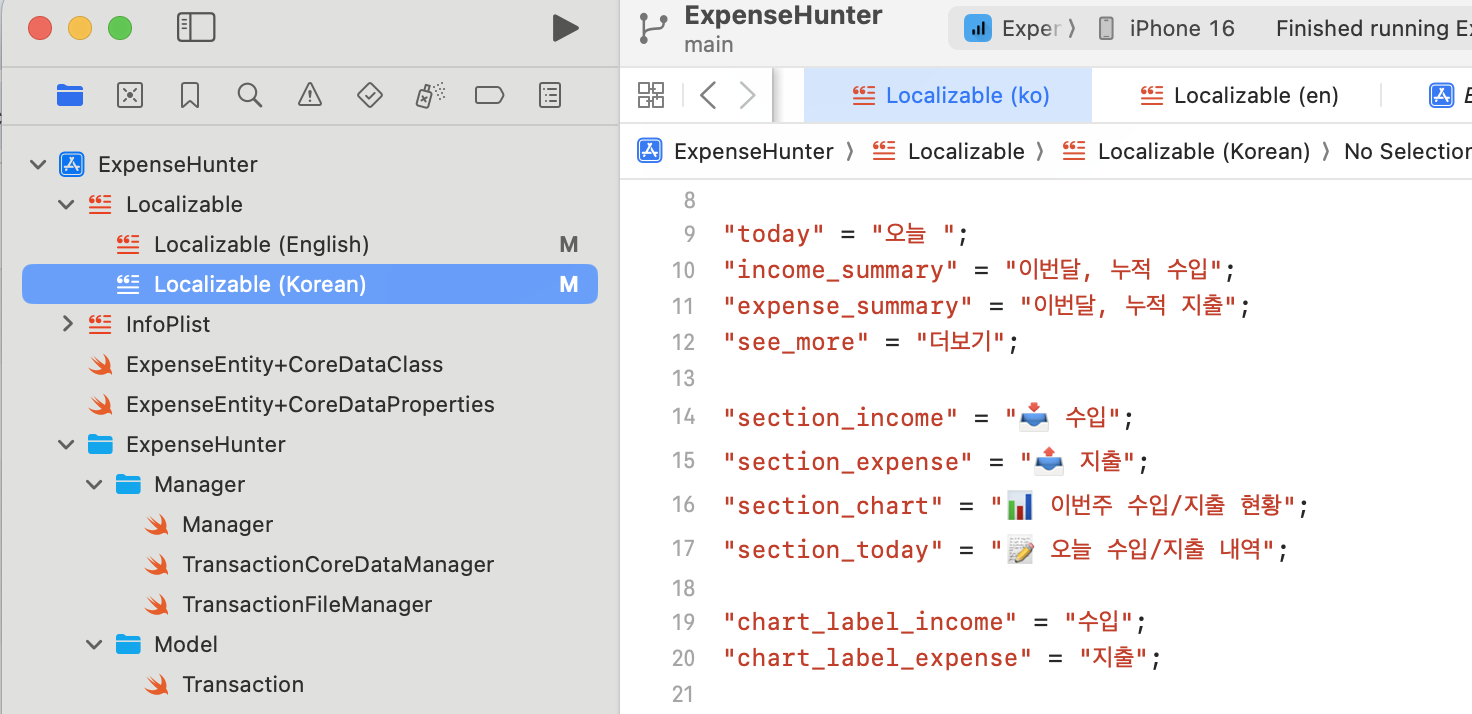Click the main branch label
The height and width of the screenshot is (714, 1472).
tap(708, 45)
